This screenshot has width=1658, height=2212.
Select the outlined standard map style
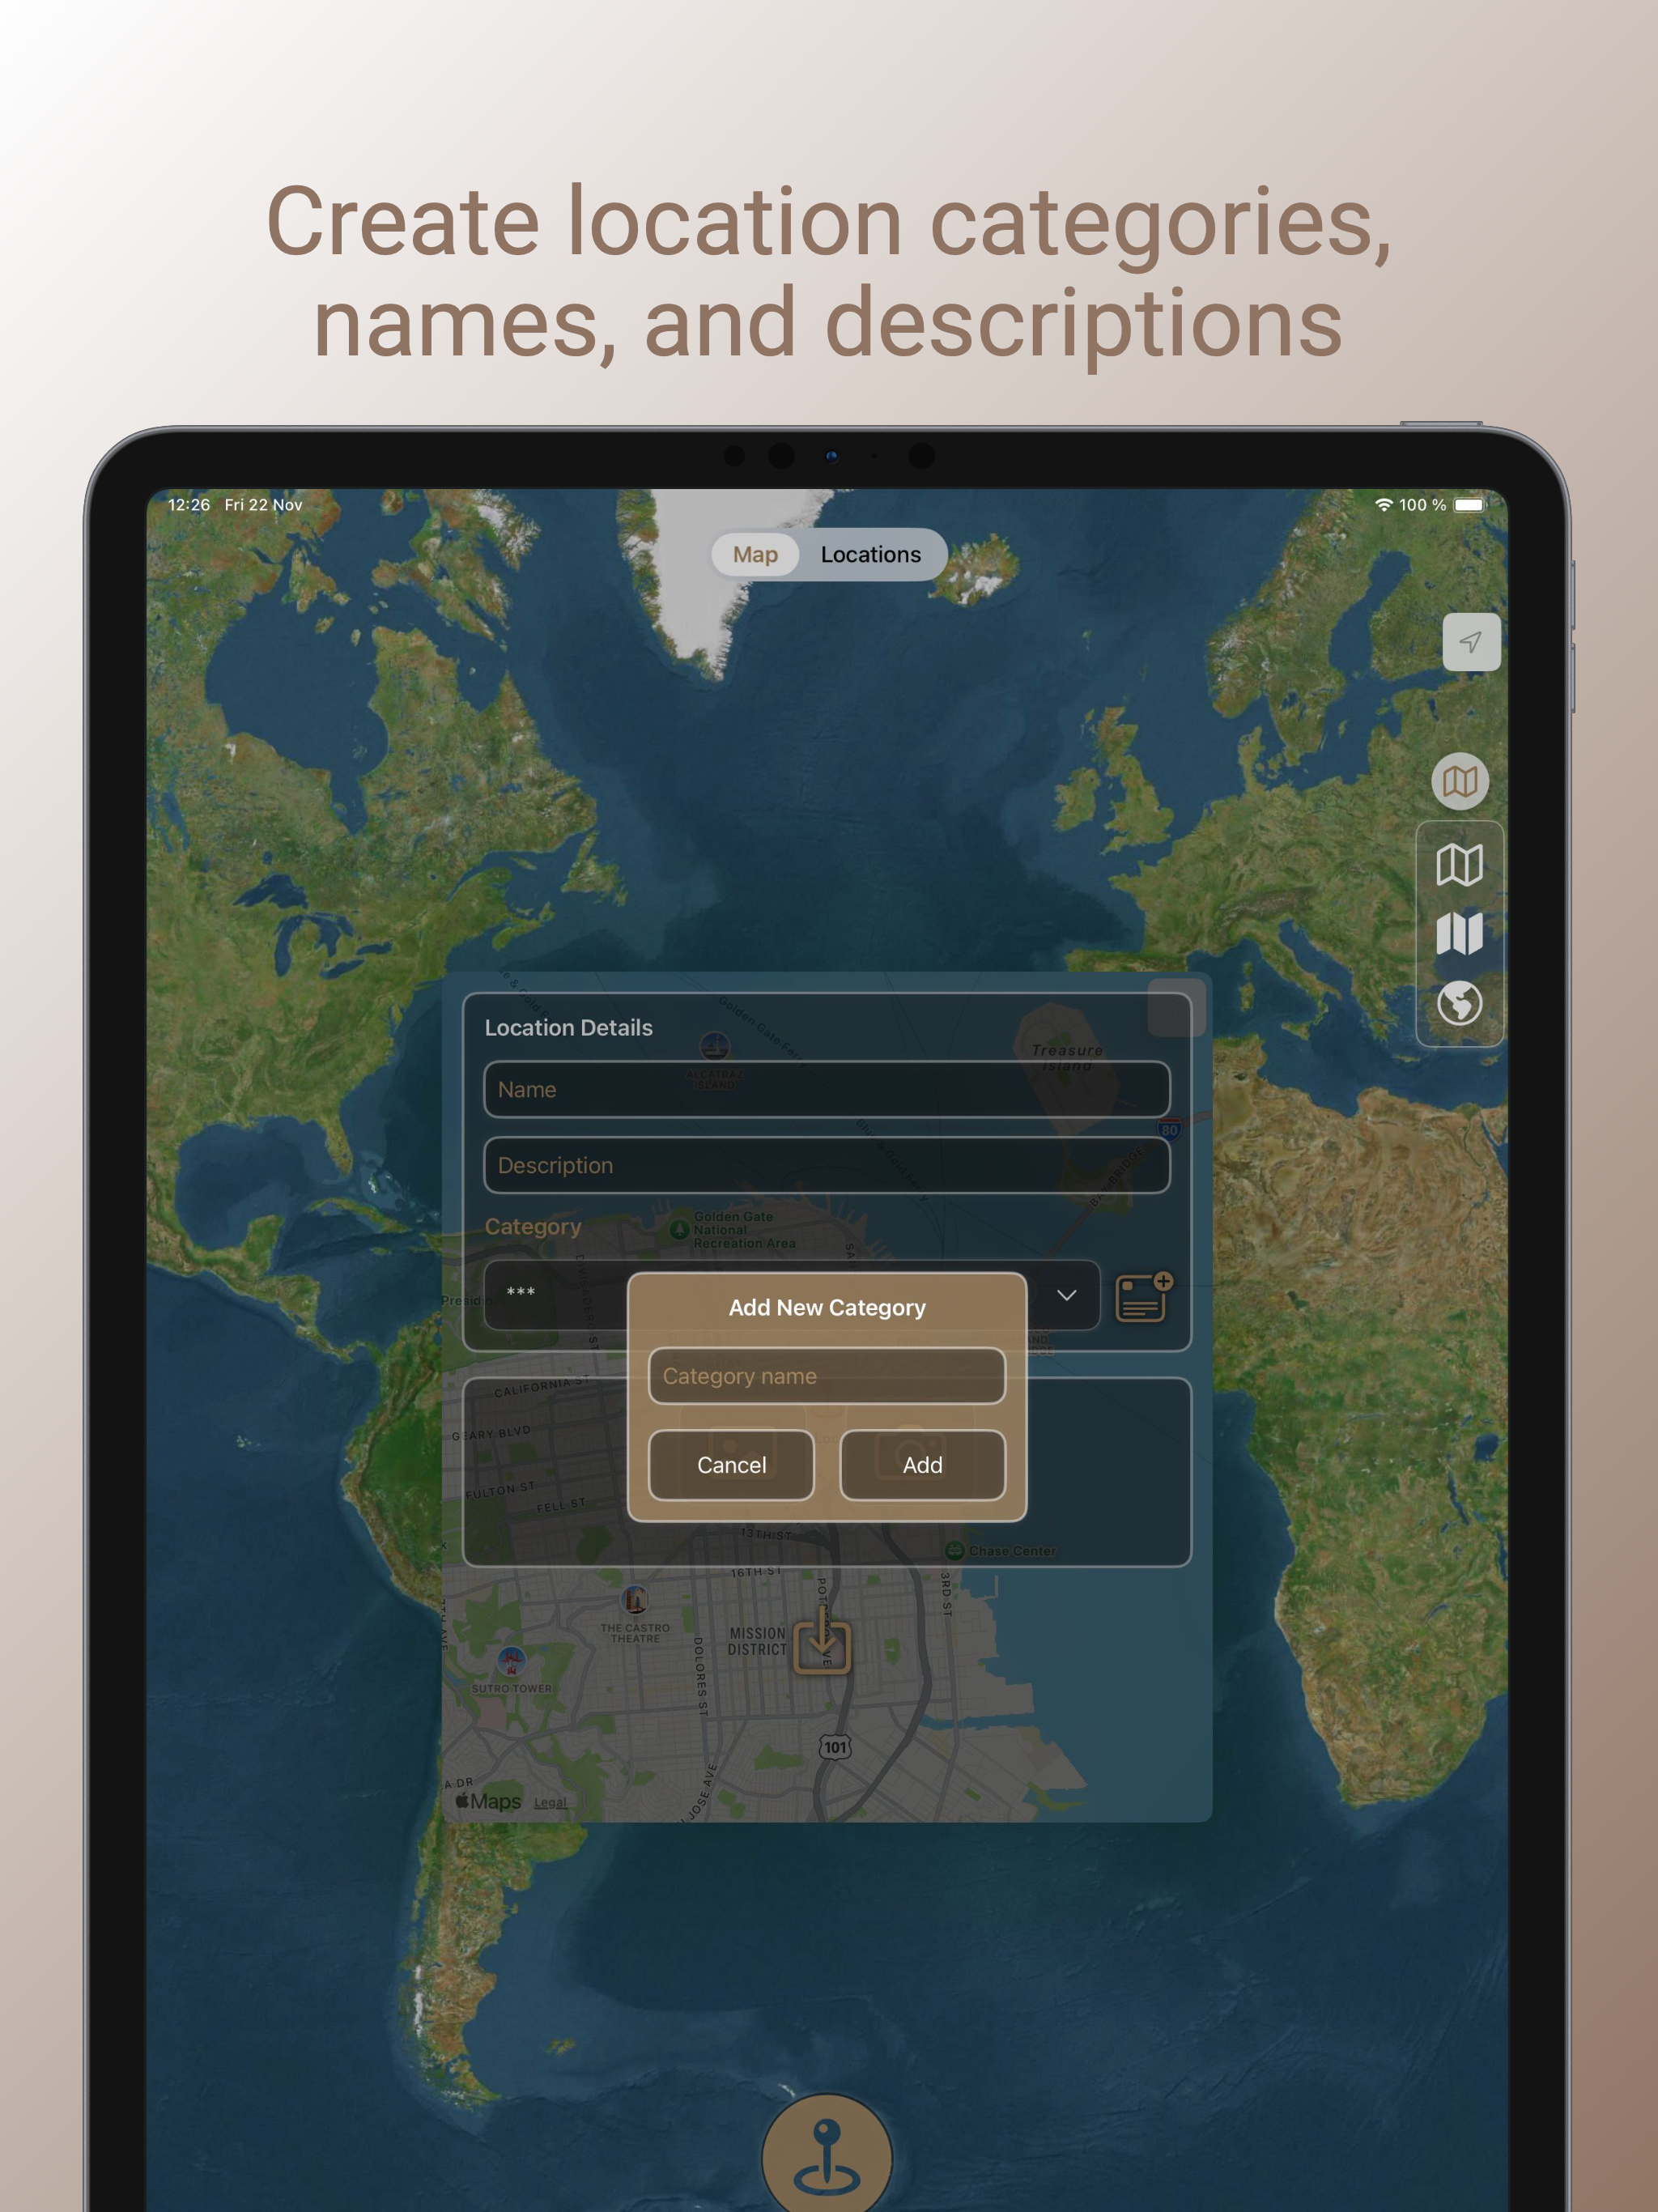point(1459,865)
